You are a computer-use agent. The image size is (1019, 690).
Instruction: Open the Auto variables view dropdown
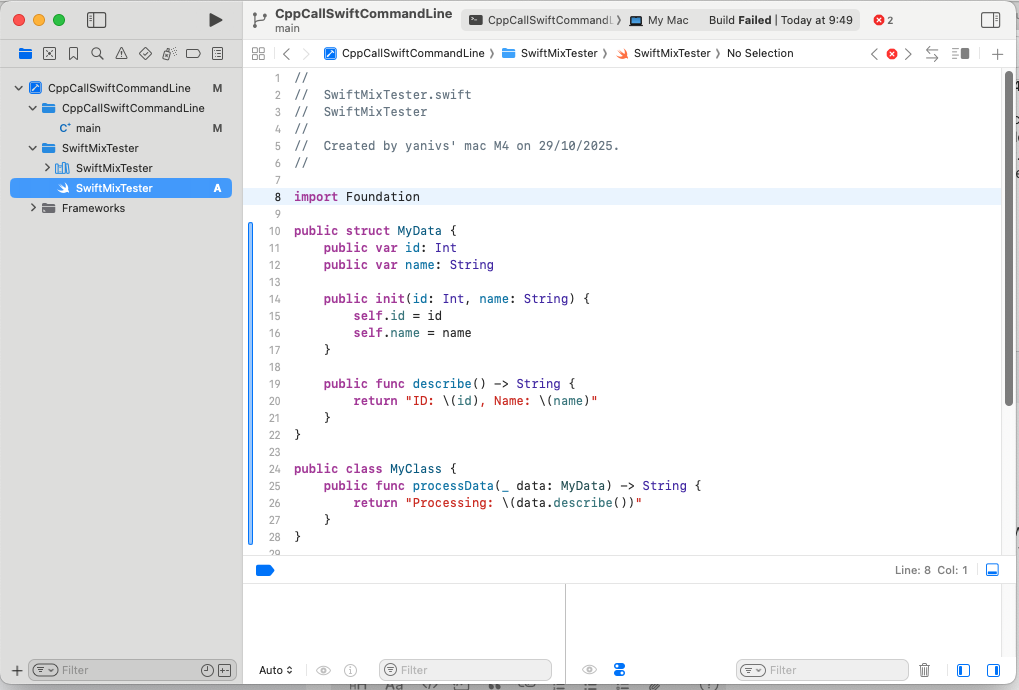tap(276, 670)
